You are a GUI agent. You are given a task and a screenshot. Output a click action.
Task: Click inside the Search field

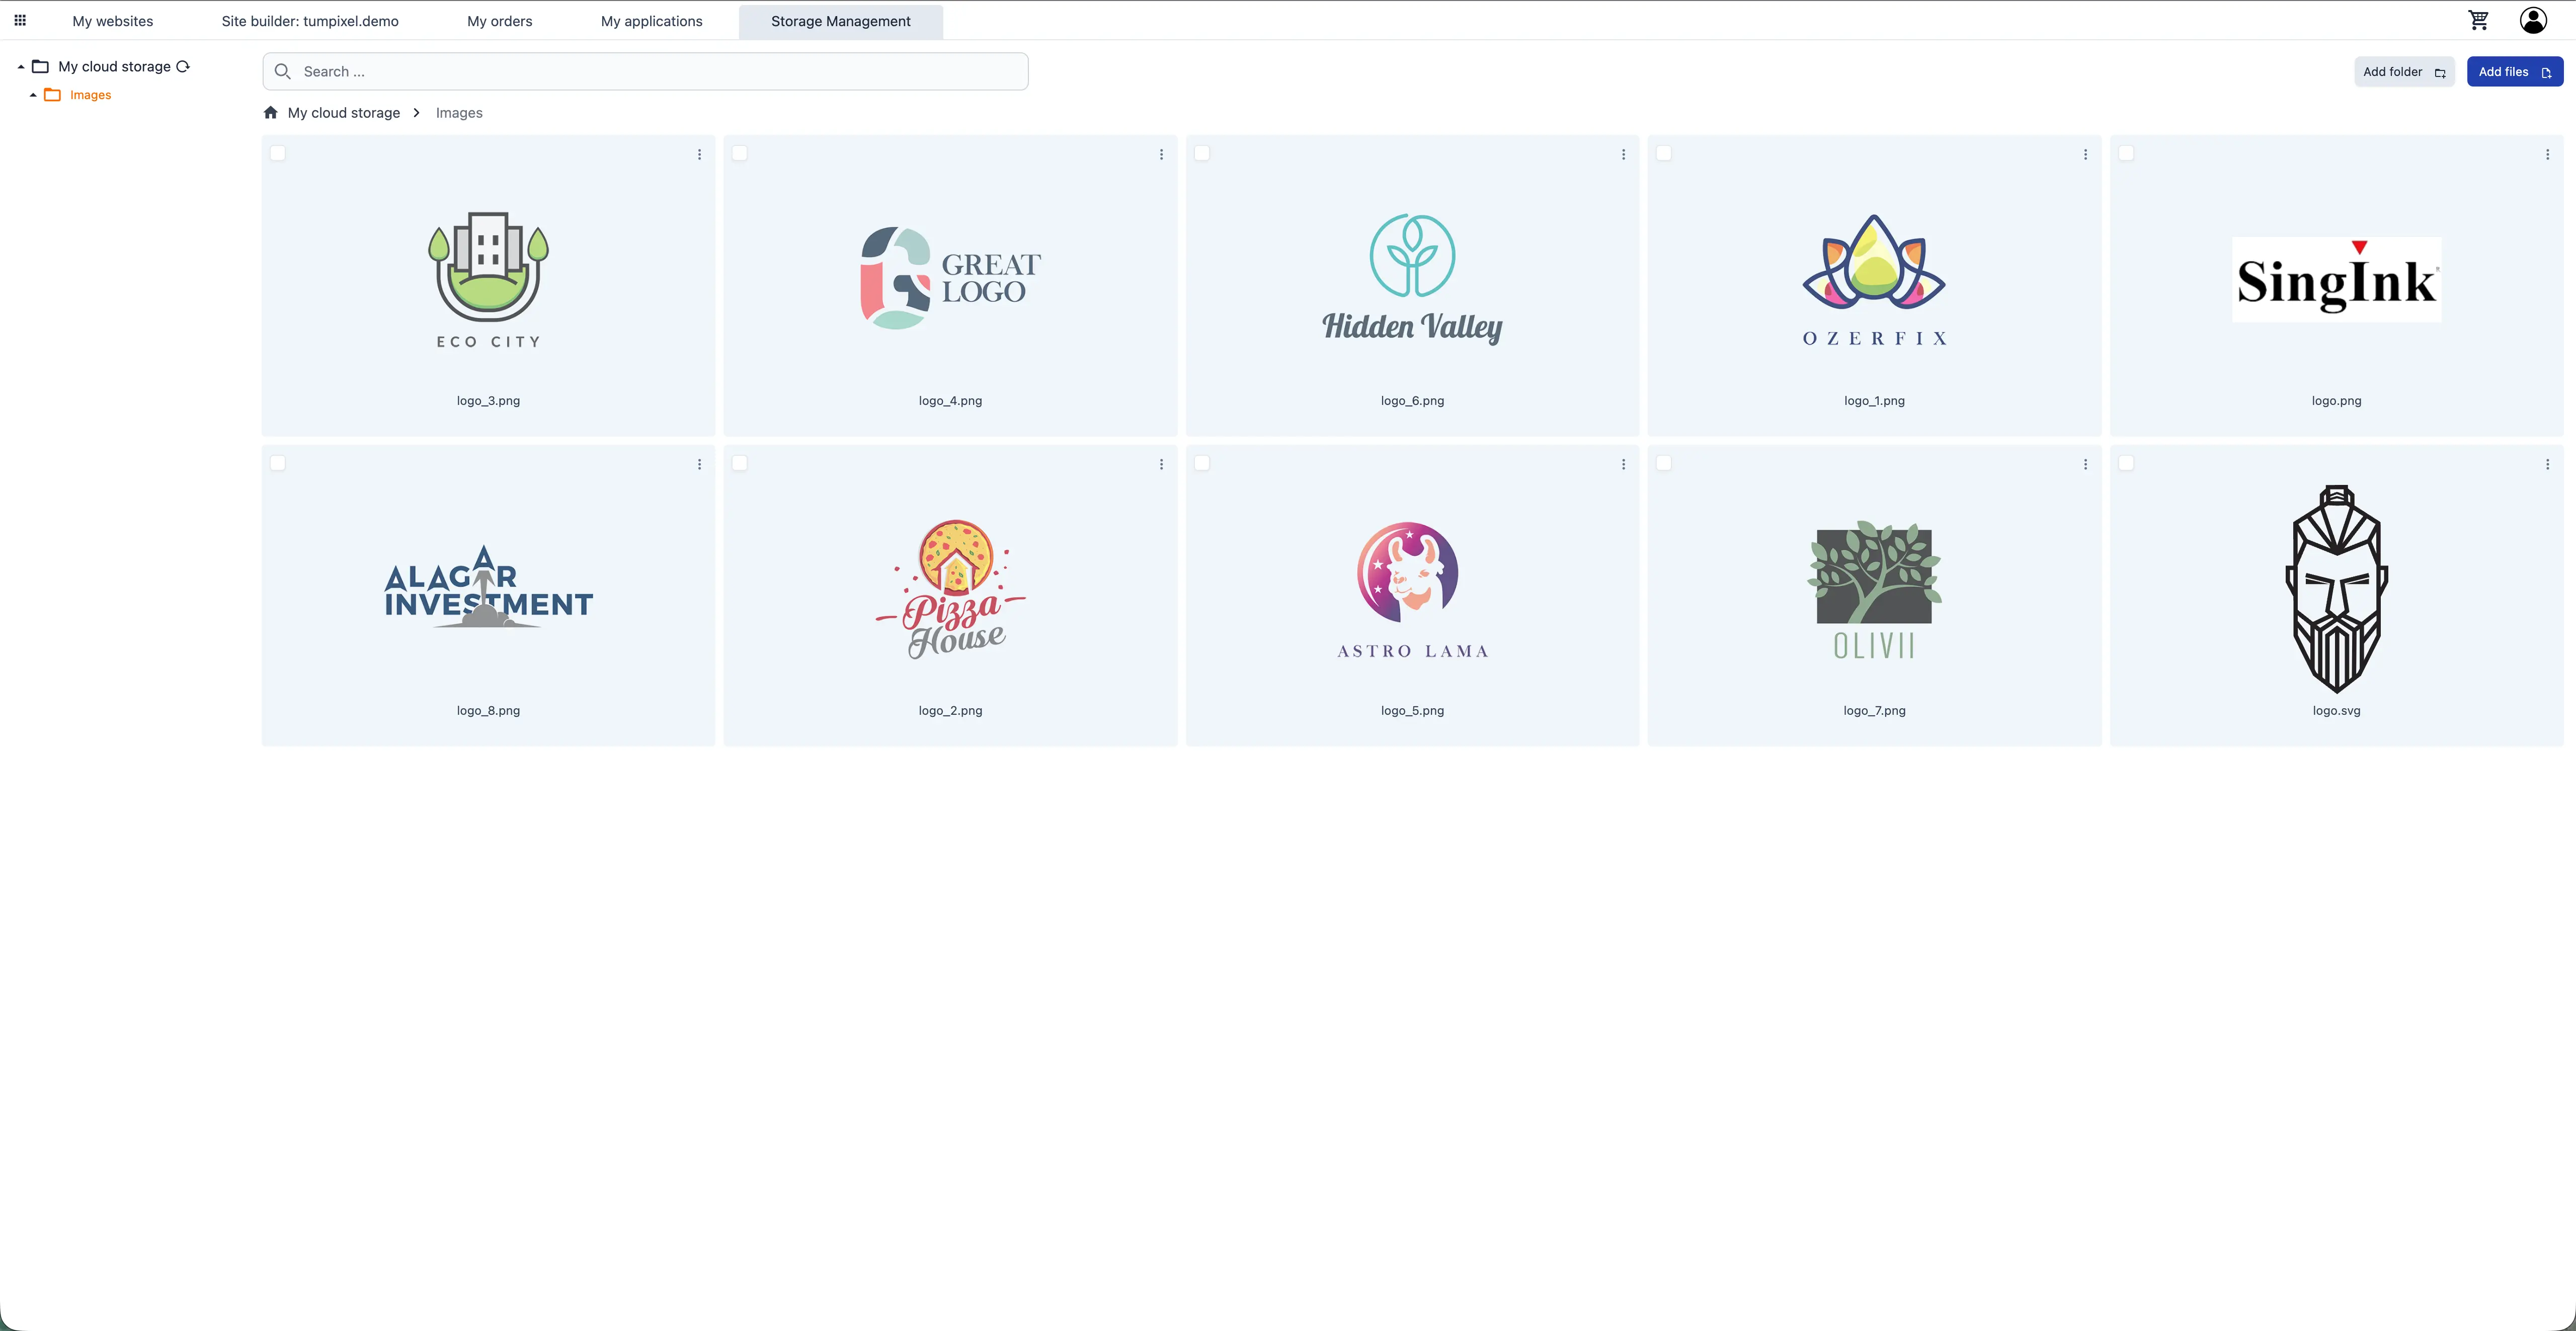(x=644, y=71)
